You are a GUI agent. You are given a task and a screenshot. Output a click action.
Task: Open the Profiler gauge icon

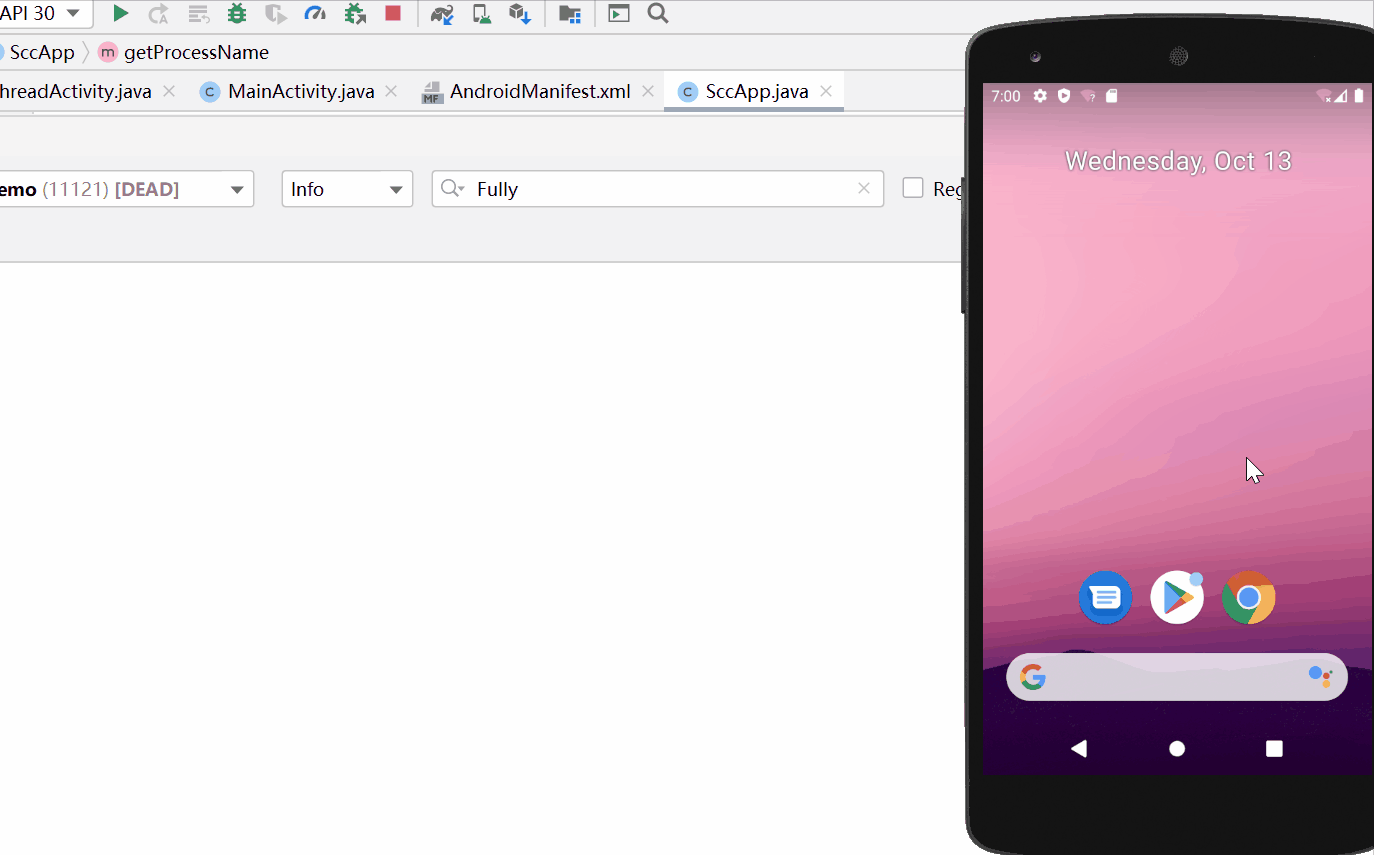pyautogui.click(x=315, y=13)
